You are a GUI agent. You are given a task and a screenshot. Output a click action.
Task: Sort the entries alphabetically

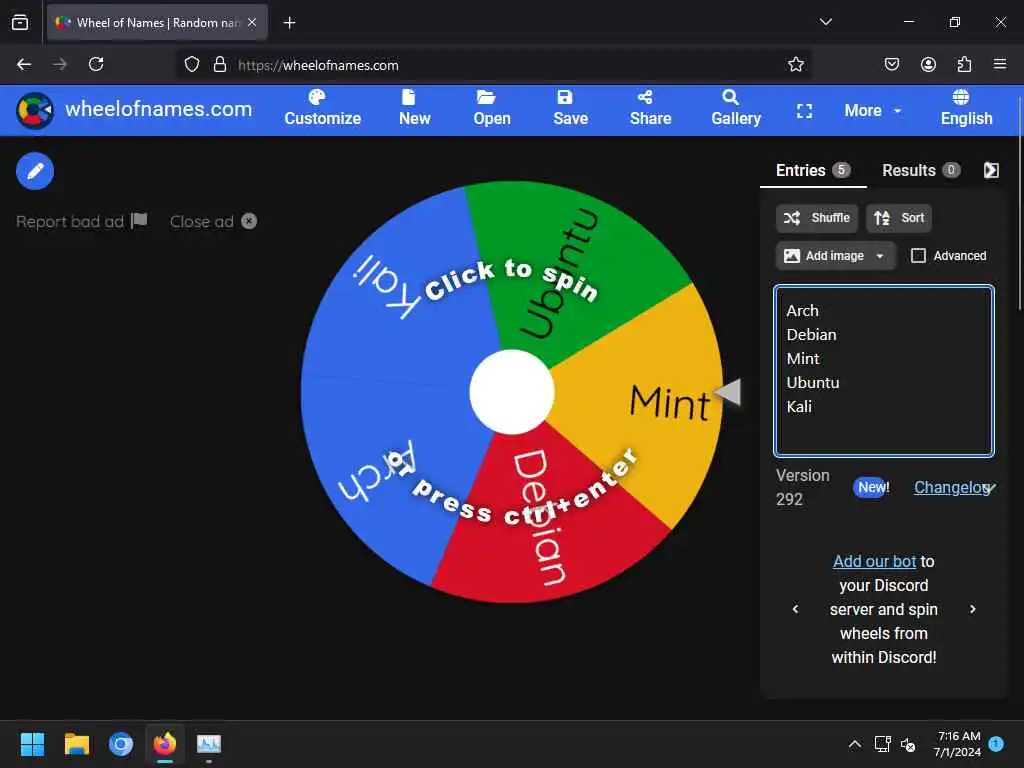click(x=899, y=218)
